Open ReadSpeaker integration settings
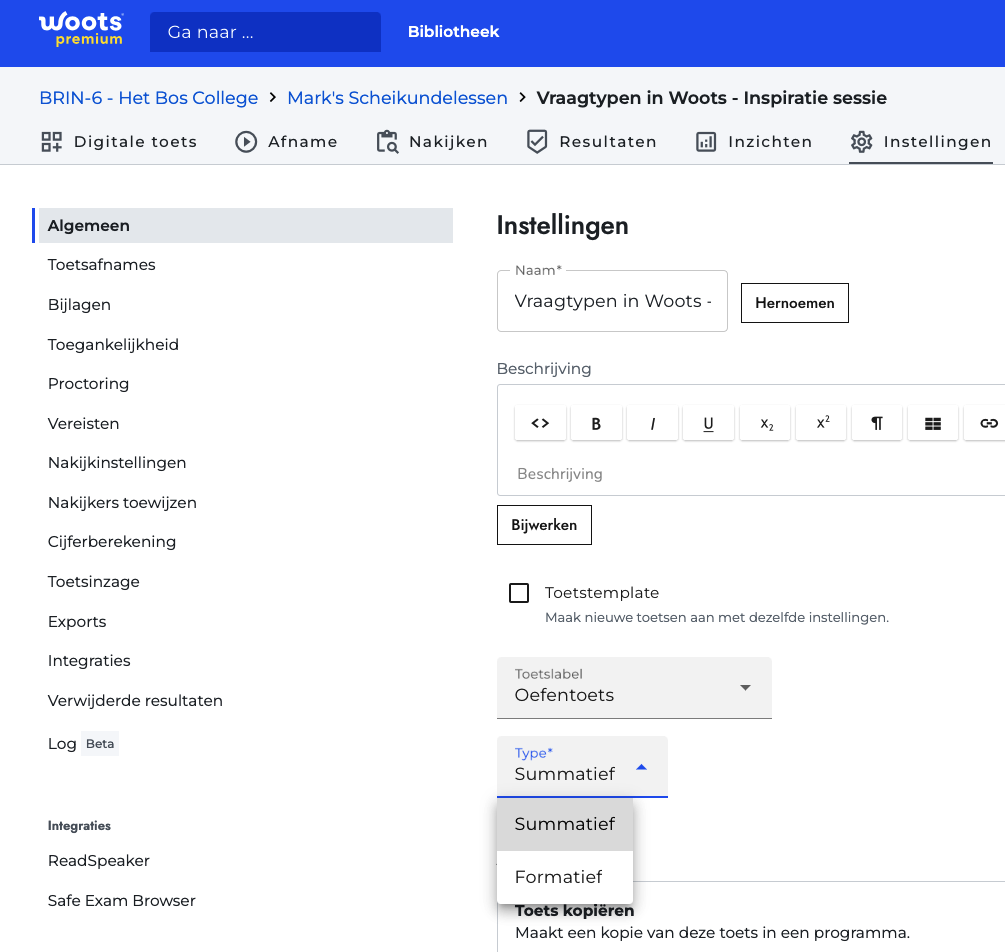This screenshot has width=1005, height=952. tap(99, 861)
